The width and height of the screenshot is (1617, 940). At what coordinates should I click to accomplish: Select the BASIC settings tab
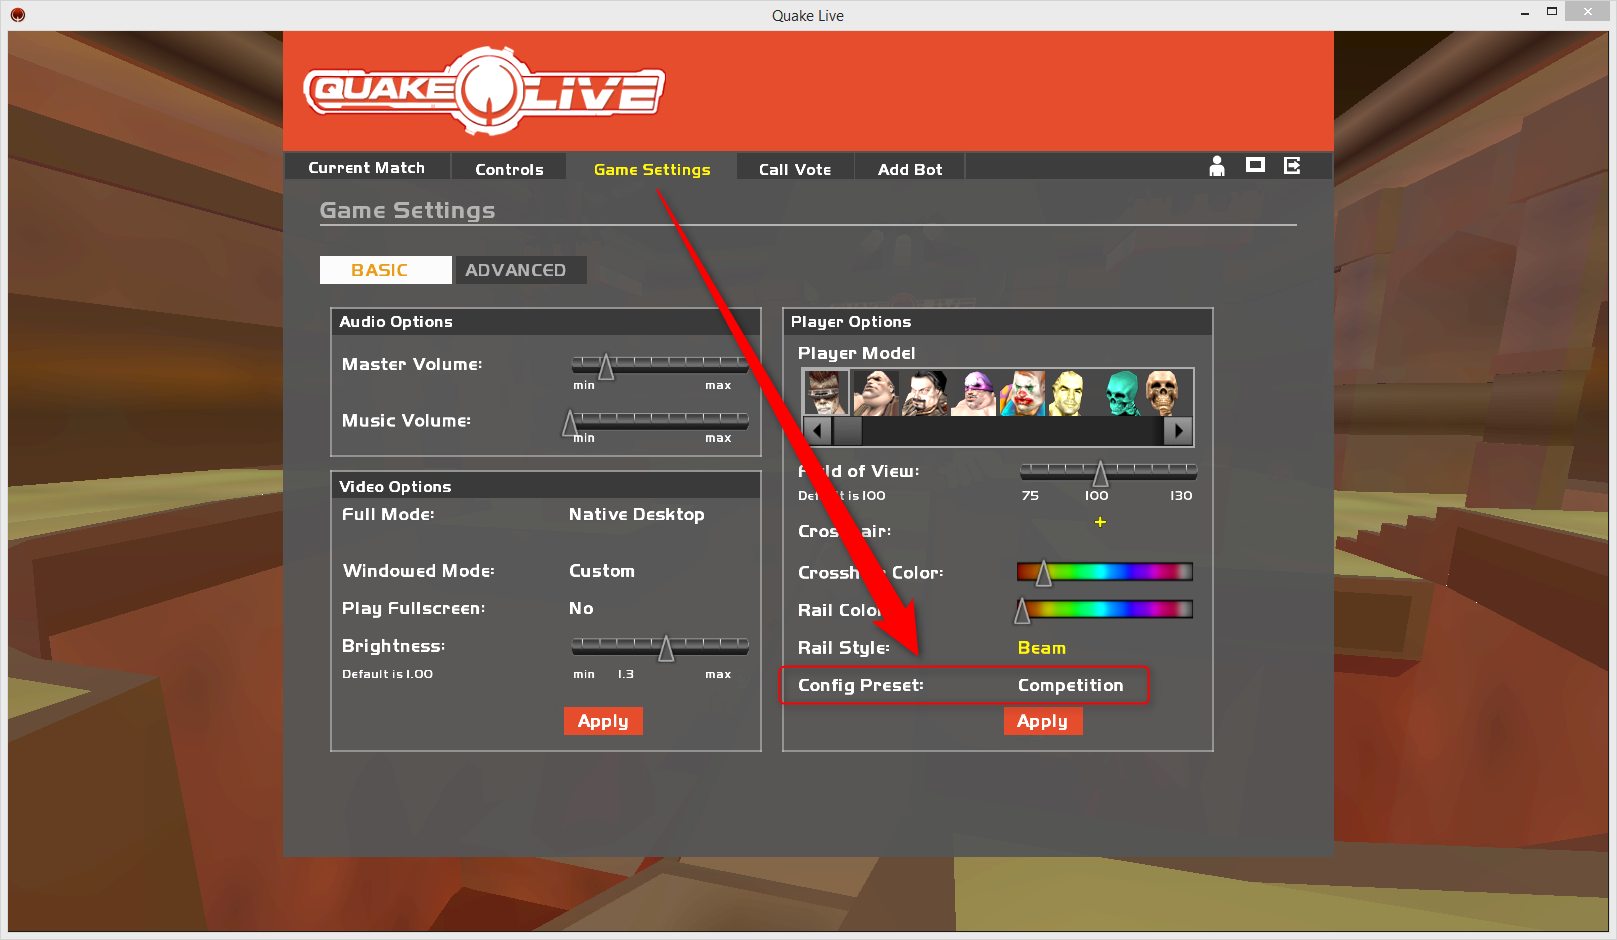click(x=385, y=270)
